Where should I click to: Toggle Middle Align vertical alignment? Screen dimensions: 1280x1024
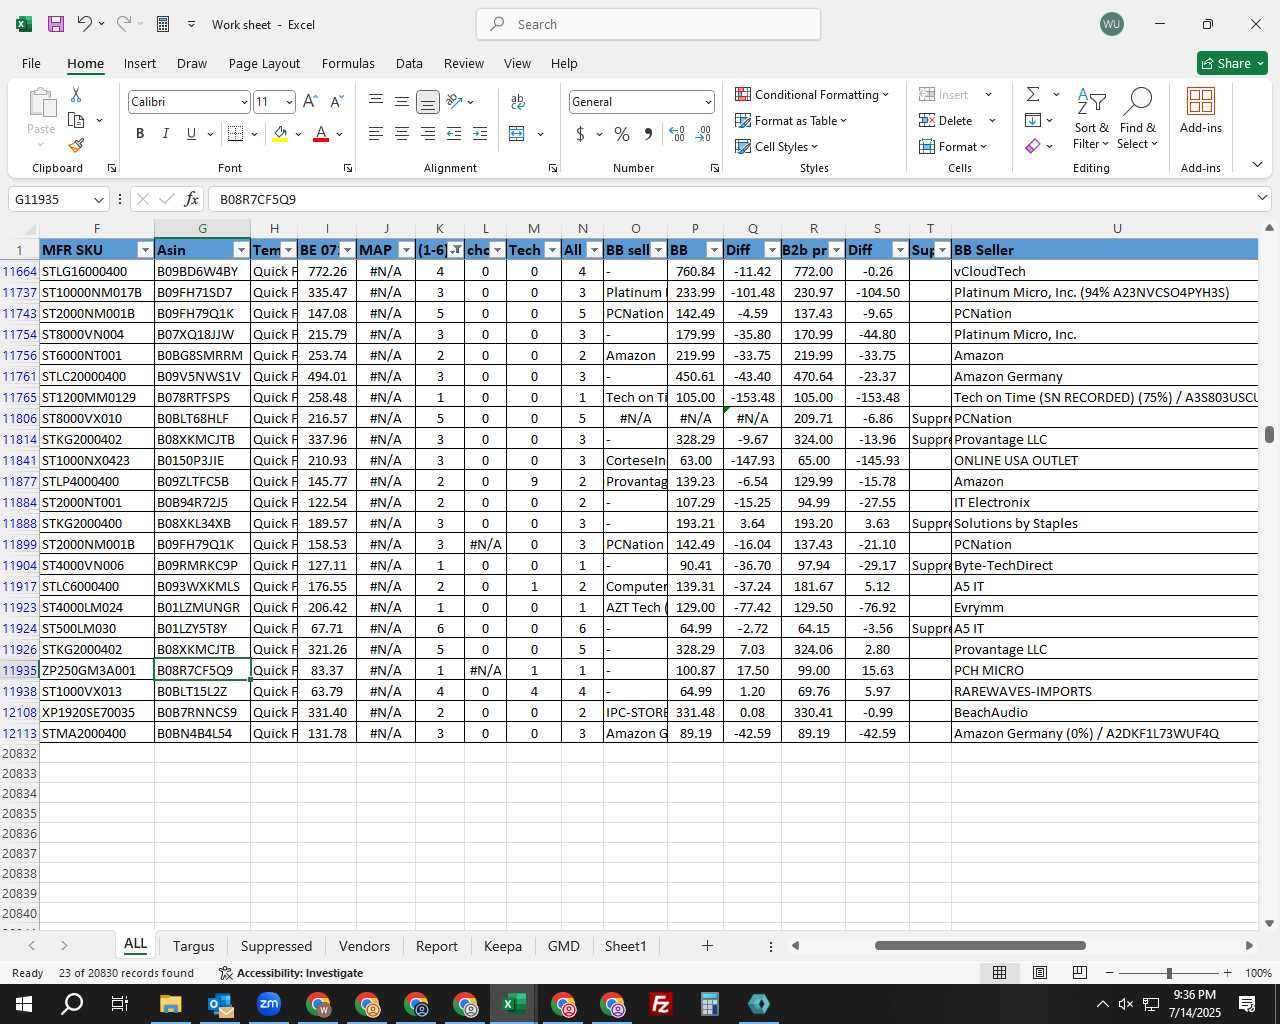pos(402,101)
